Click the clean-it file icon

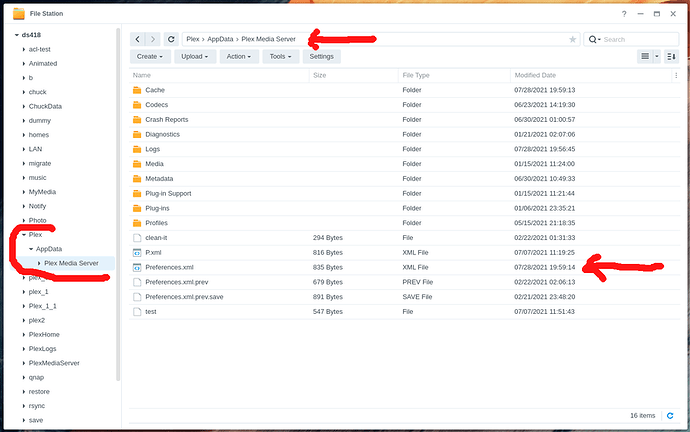[137, 238]
